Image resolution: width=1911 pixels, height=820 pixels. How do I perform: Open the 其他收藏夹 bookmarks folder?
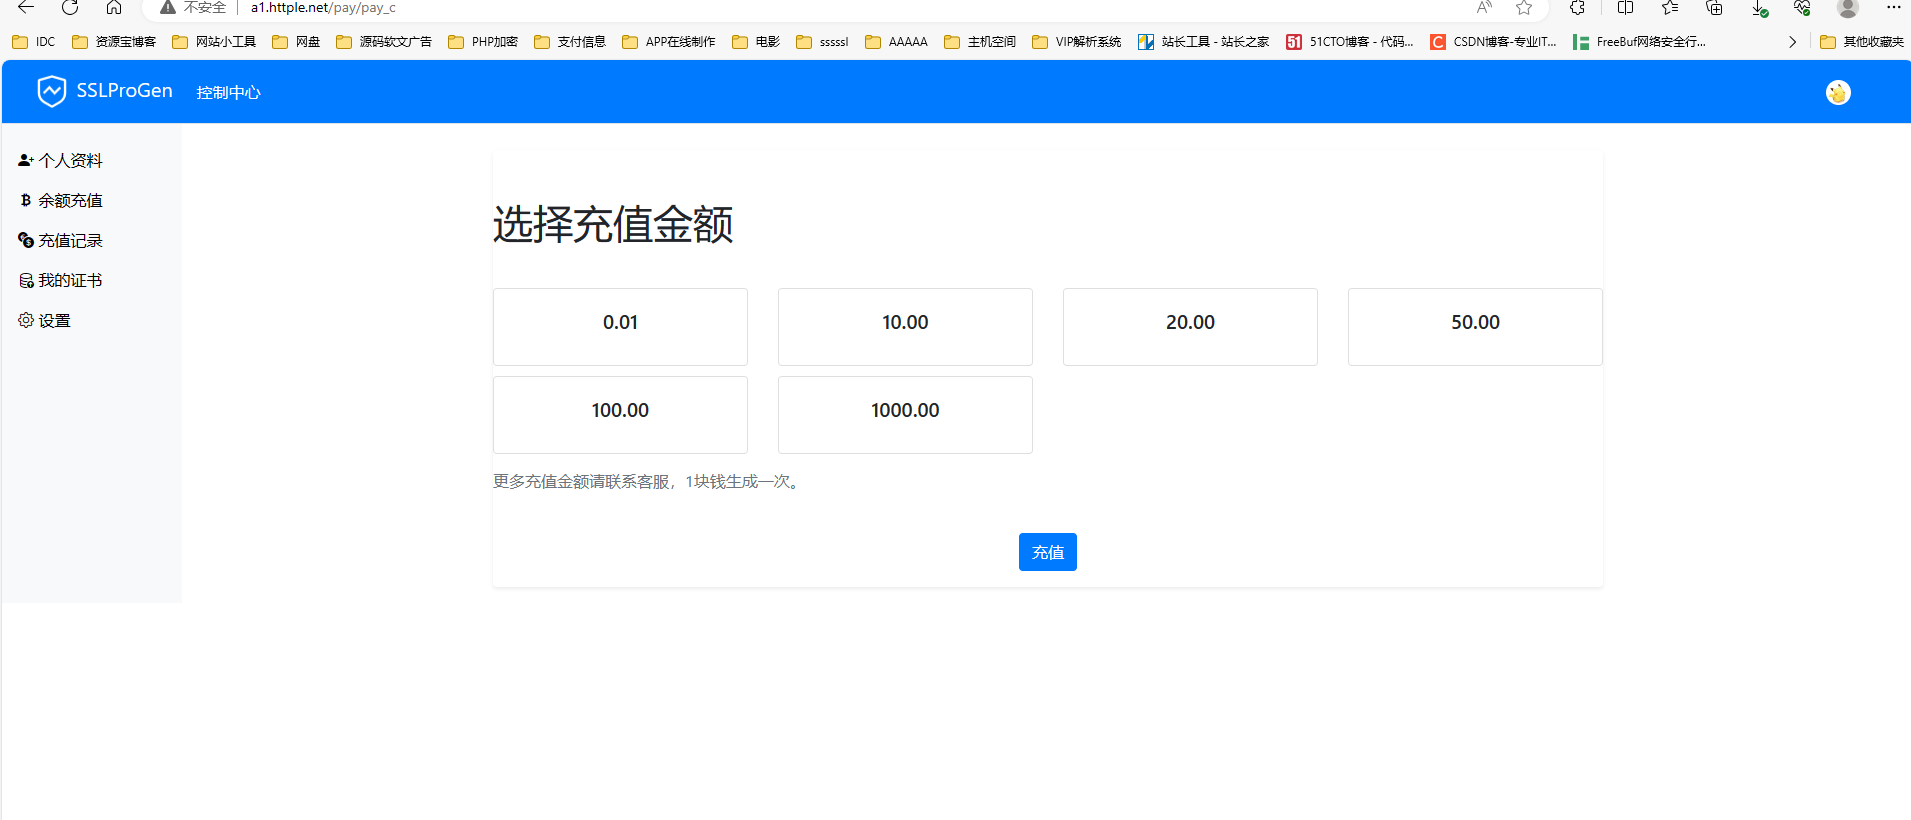point(1862,42)
